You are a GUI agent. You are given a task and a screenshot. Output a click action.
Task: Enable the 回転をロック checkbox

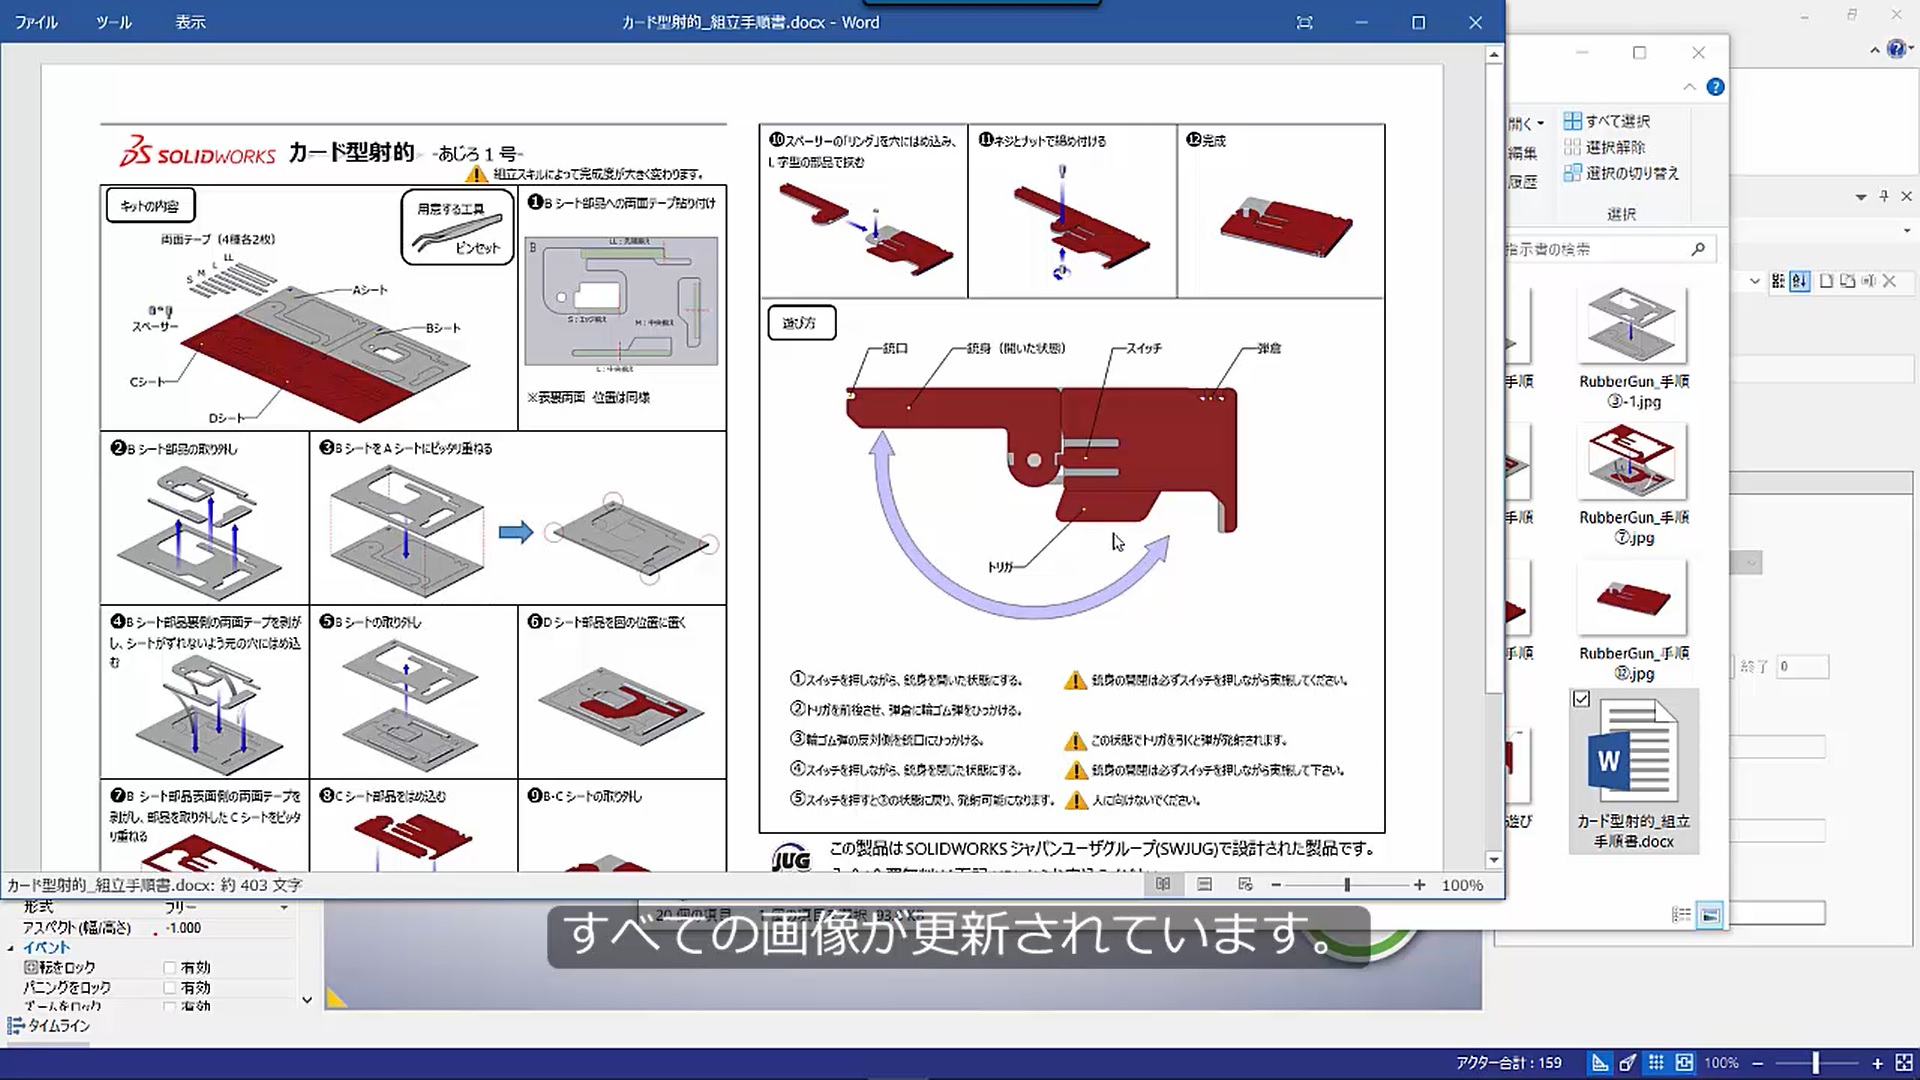pyautogui.click(x=170, y=967)
